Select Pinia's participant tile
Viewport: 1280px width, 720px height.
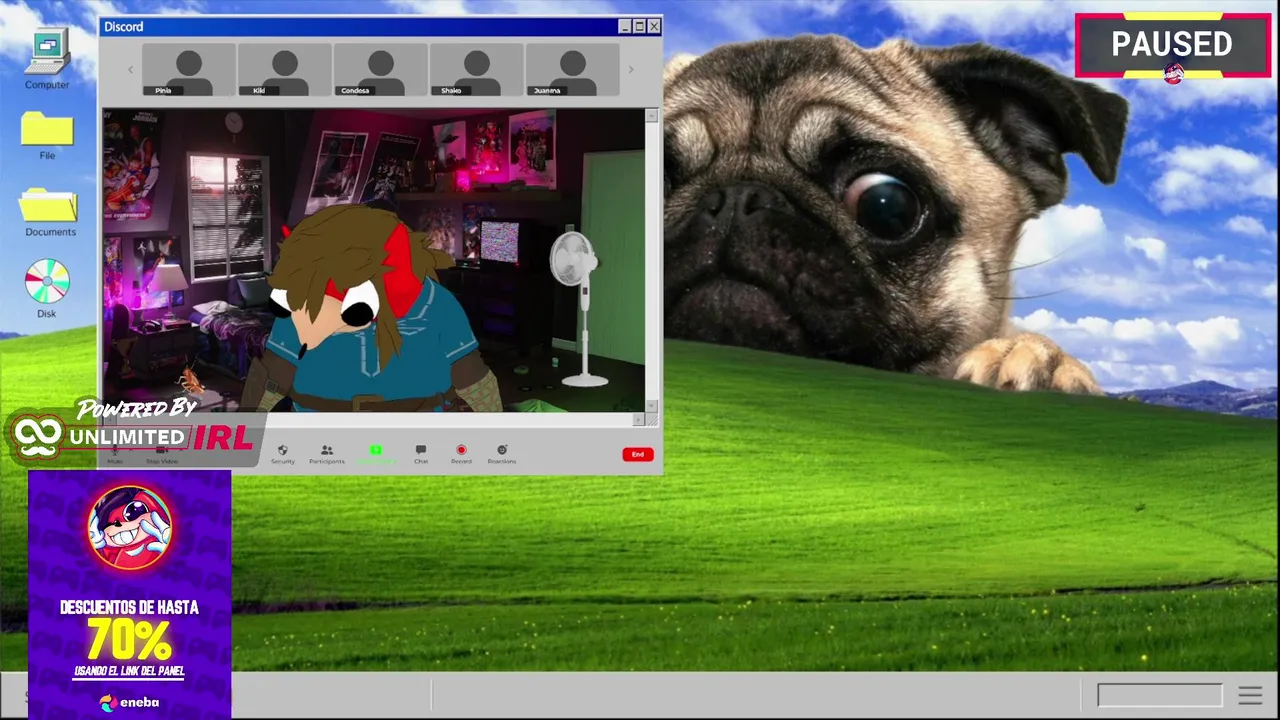(189, 70)
